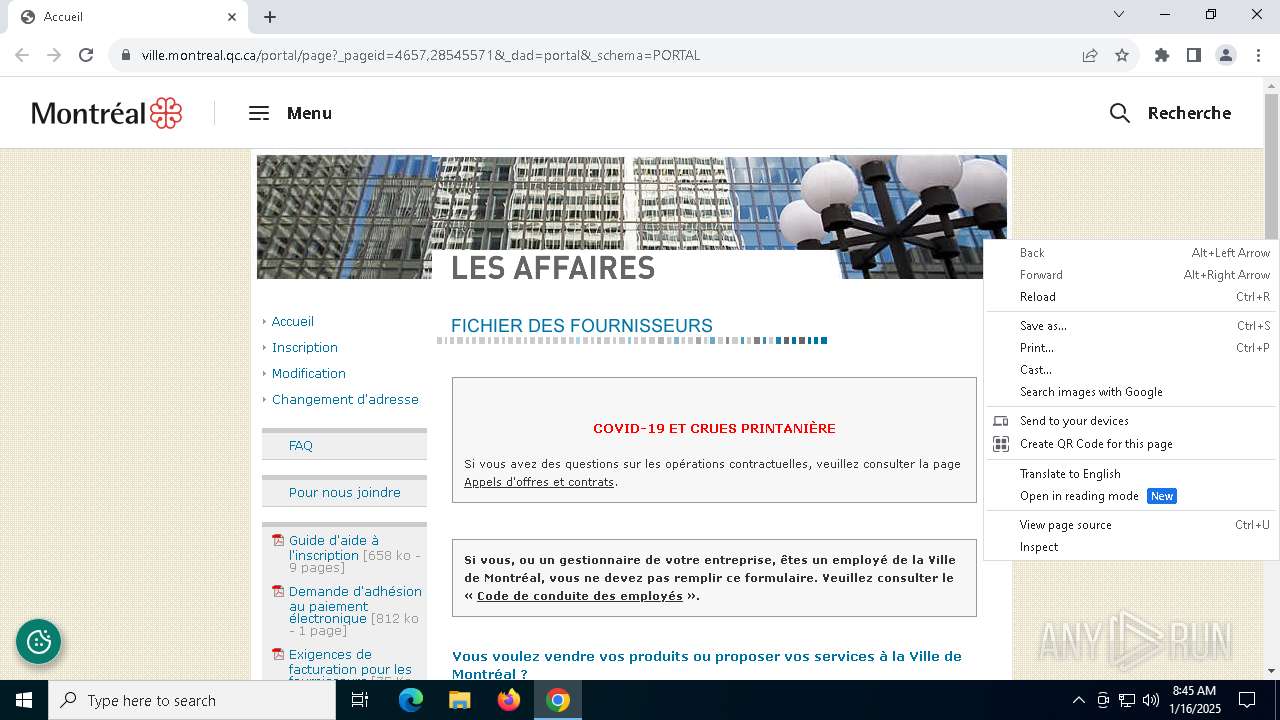Select Cast... in the context menu
1280x720 pixels.
click(x=1131, y=370)
